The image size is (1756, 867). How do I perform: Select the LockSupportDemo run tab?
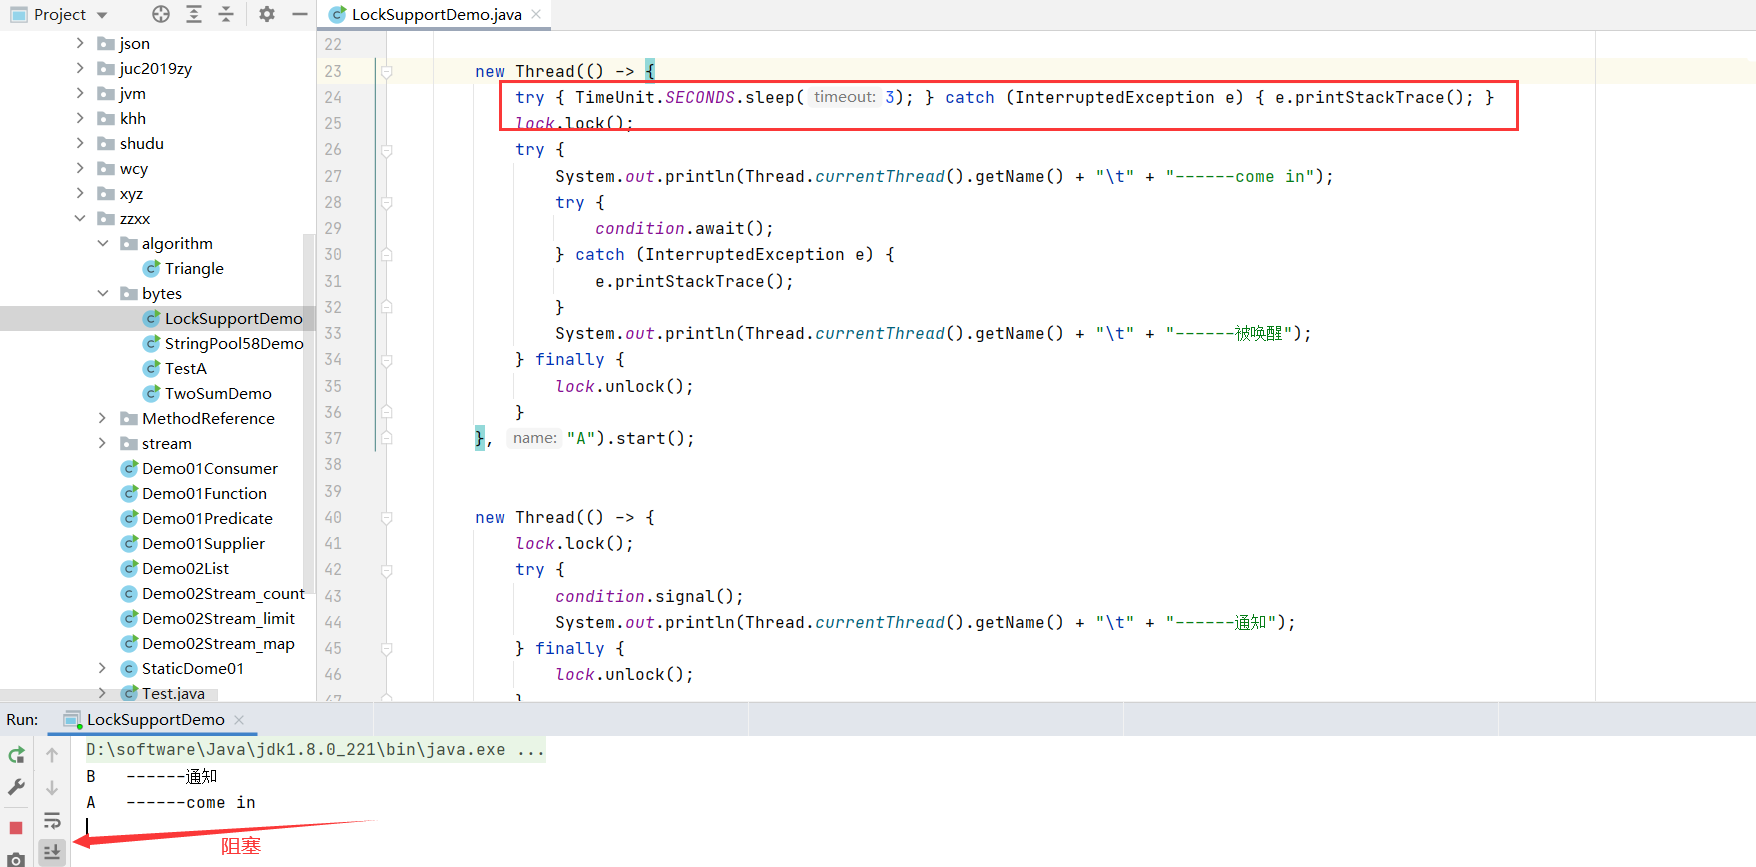tap(155, 719)
